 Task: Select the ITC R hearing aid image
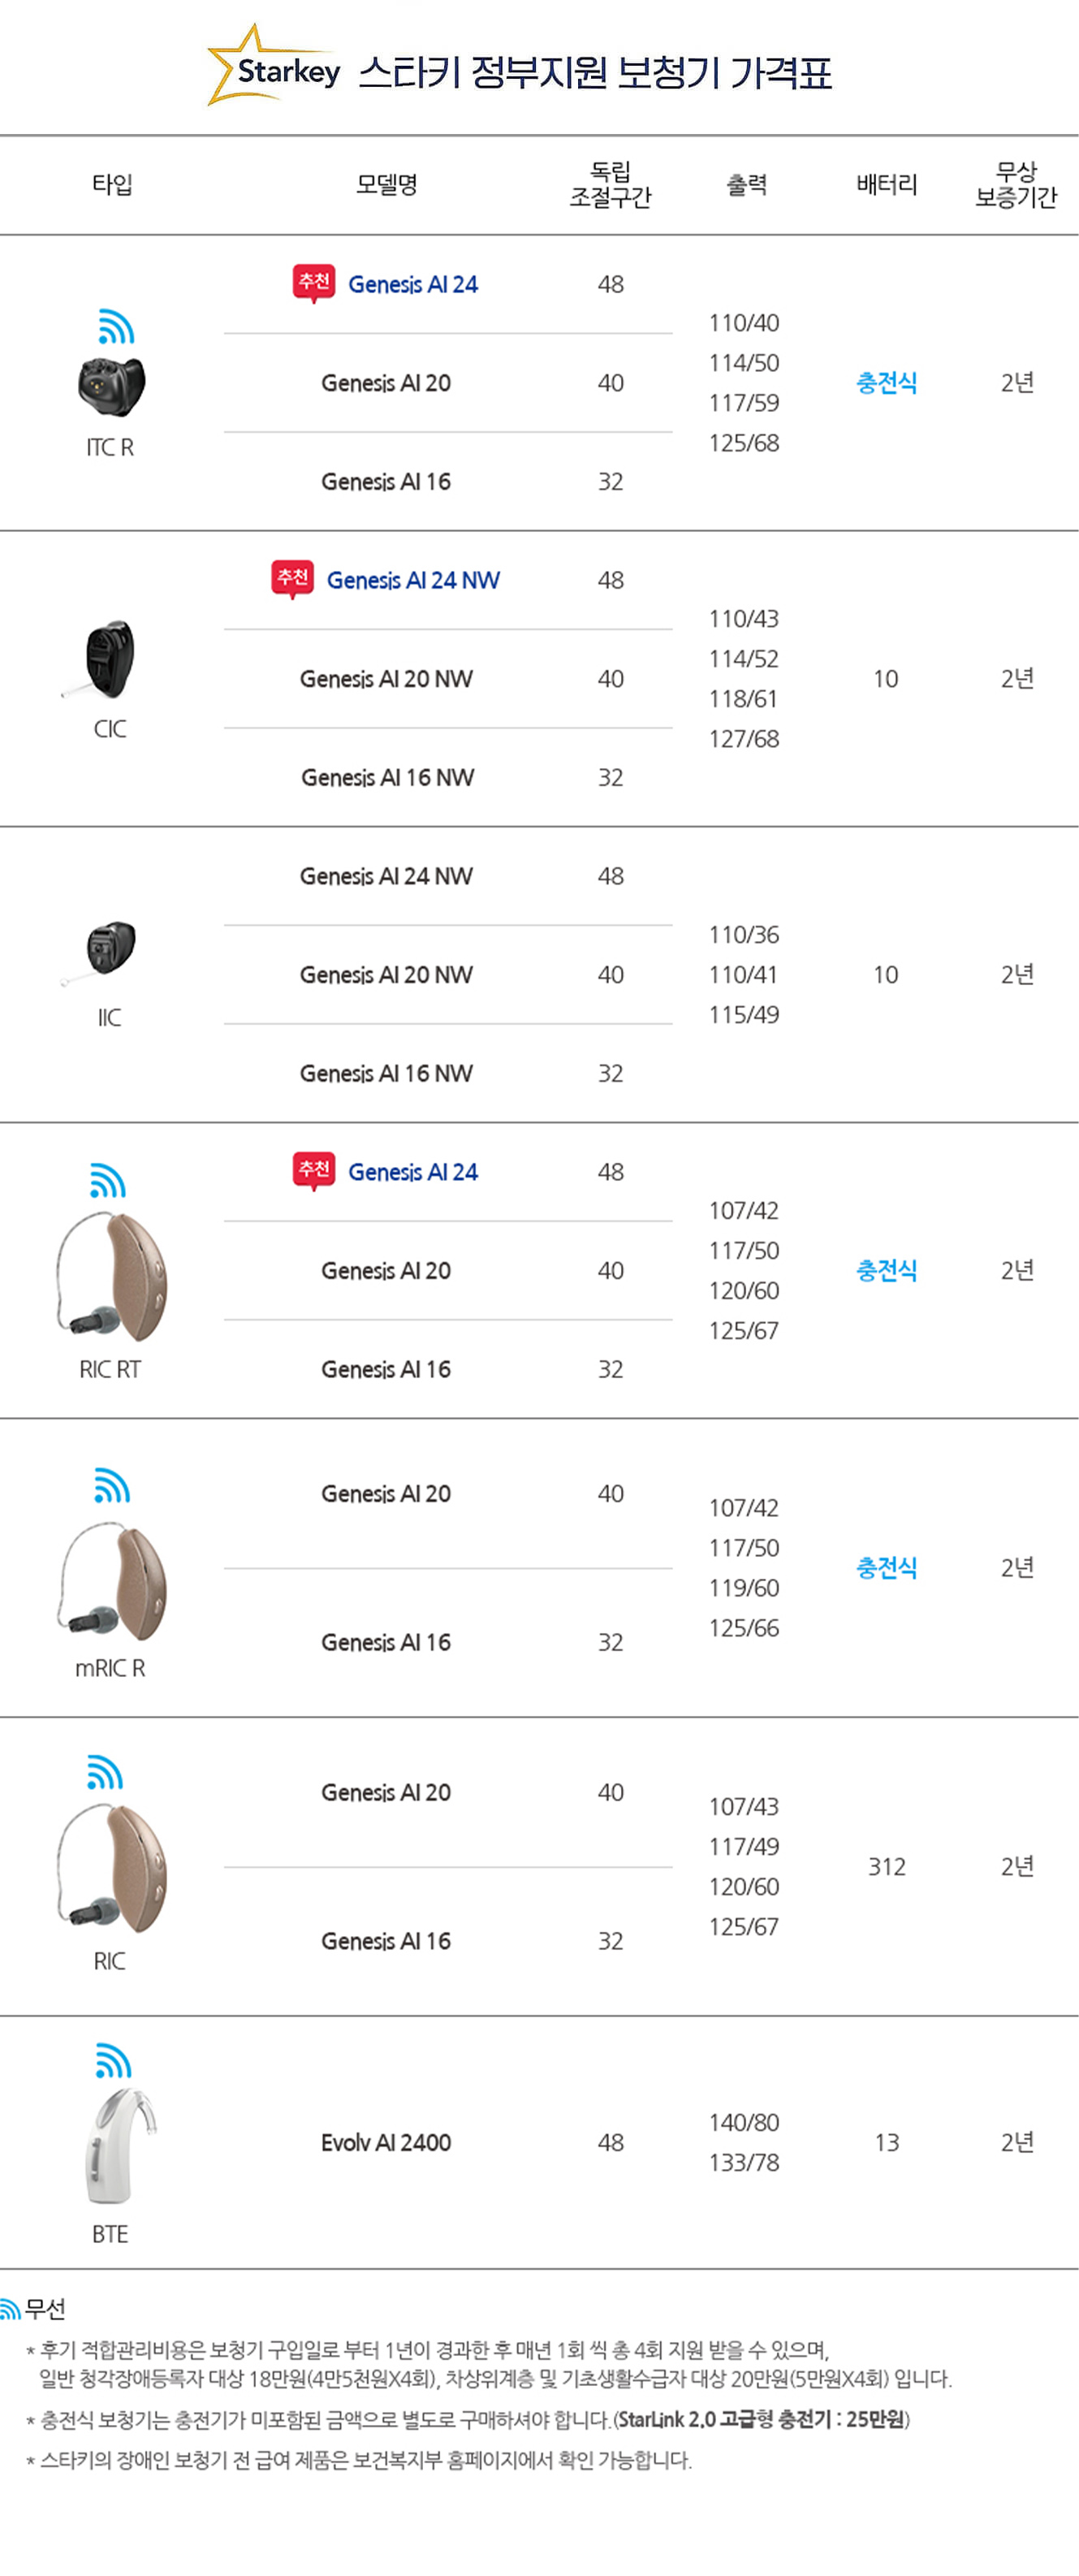[x=111, y=386]
